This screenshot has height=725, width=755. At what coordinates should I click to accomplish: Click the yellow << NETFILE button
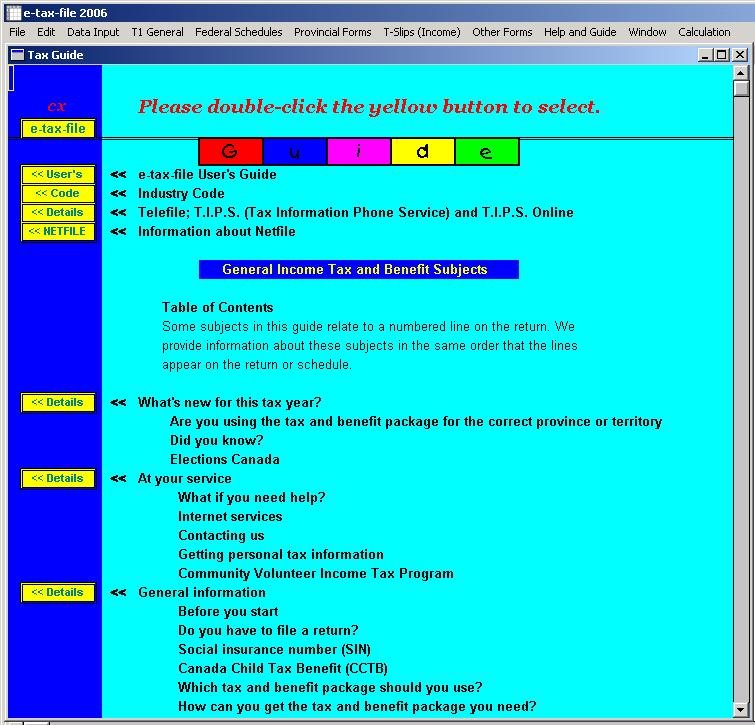coord(58,232)
